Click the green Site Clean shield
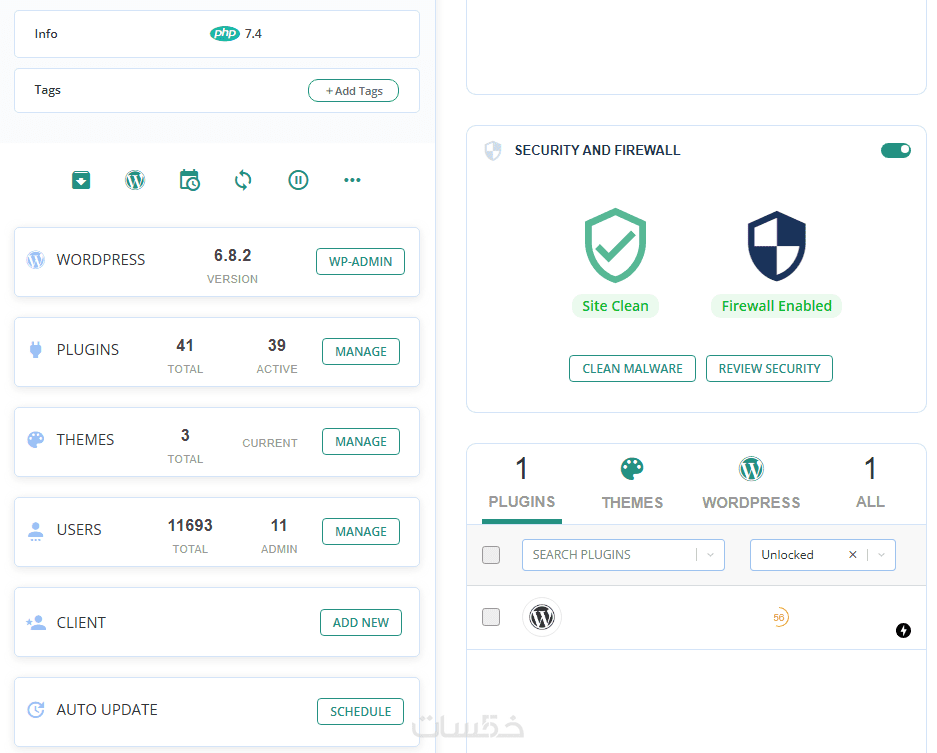Image resolution: width=937 pixels, height=753 pixels. coord(615,245)
